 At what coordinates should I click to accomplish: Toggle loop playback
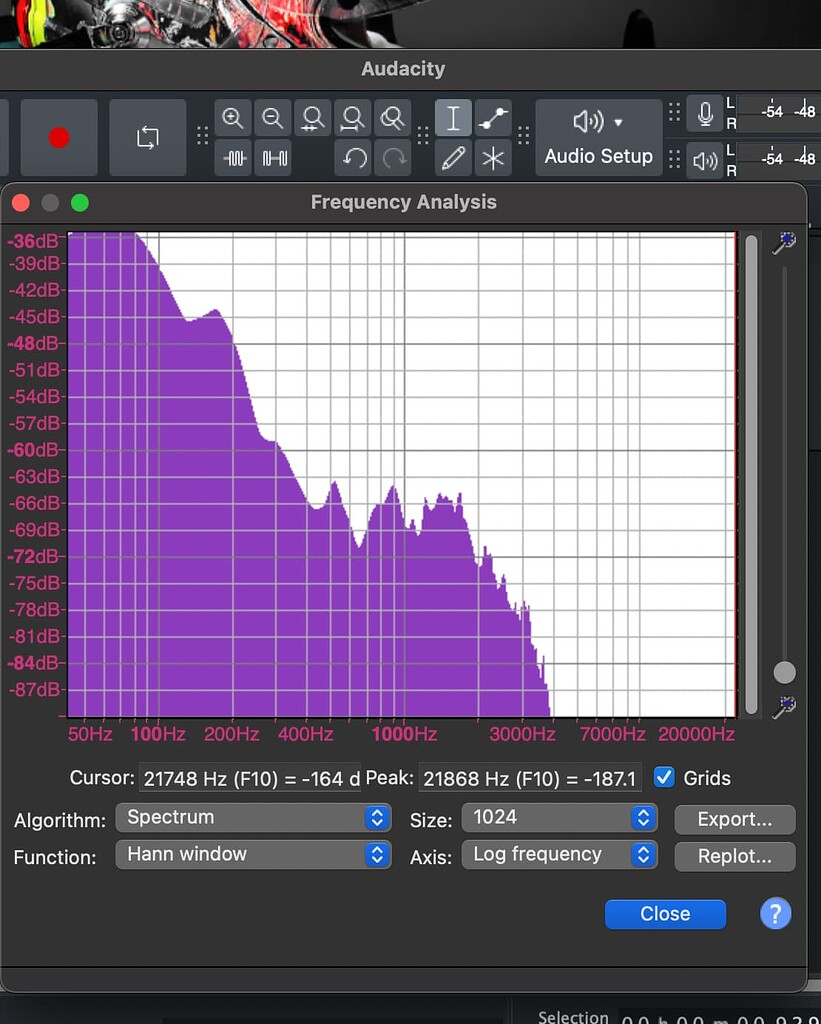pos(147,137)
